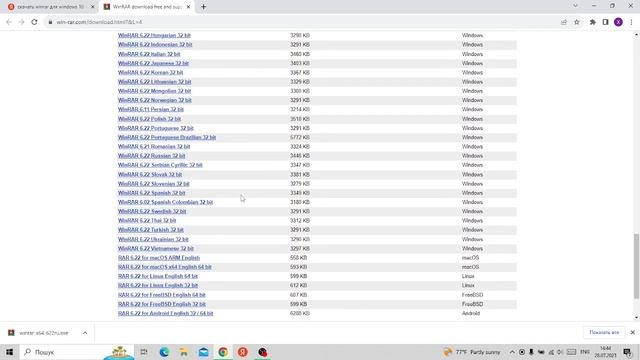Download WinRAR 6.22 Italian 32 bit
The width and height of the screenshot is (640, 360).
149,54
